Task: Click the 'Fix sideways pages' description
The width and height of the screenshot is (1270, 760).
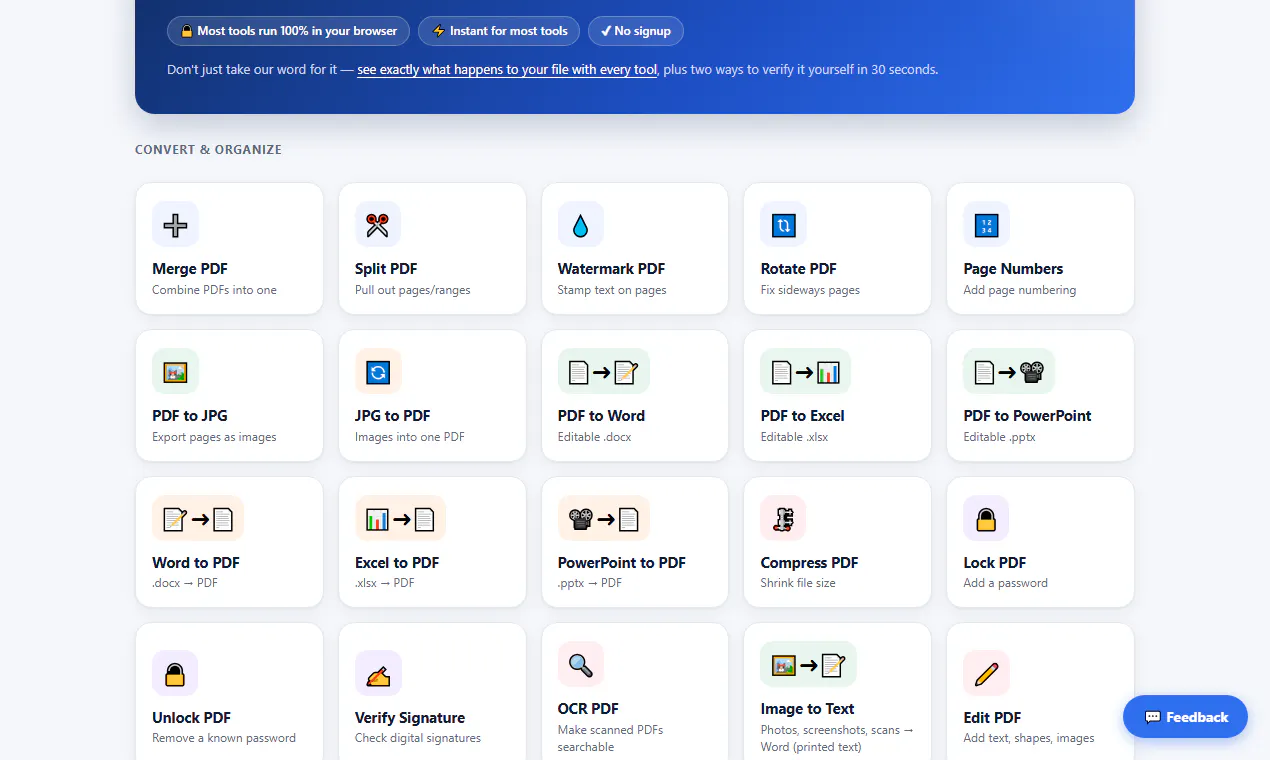Action: 810,290
